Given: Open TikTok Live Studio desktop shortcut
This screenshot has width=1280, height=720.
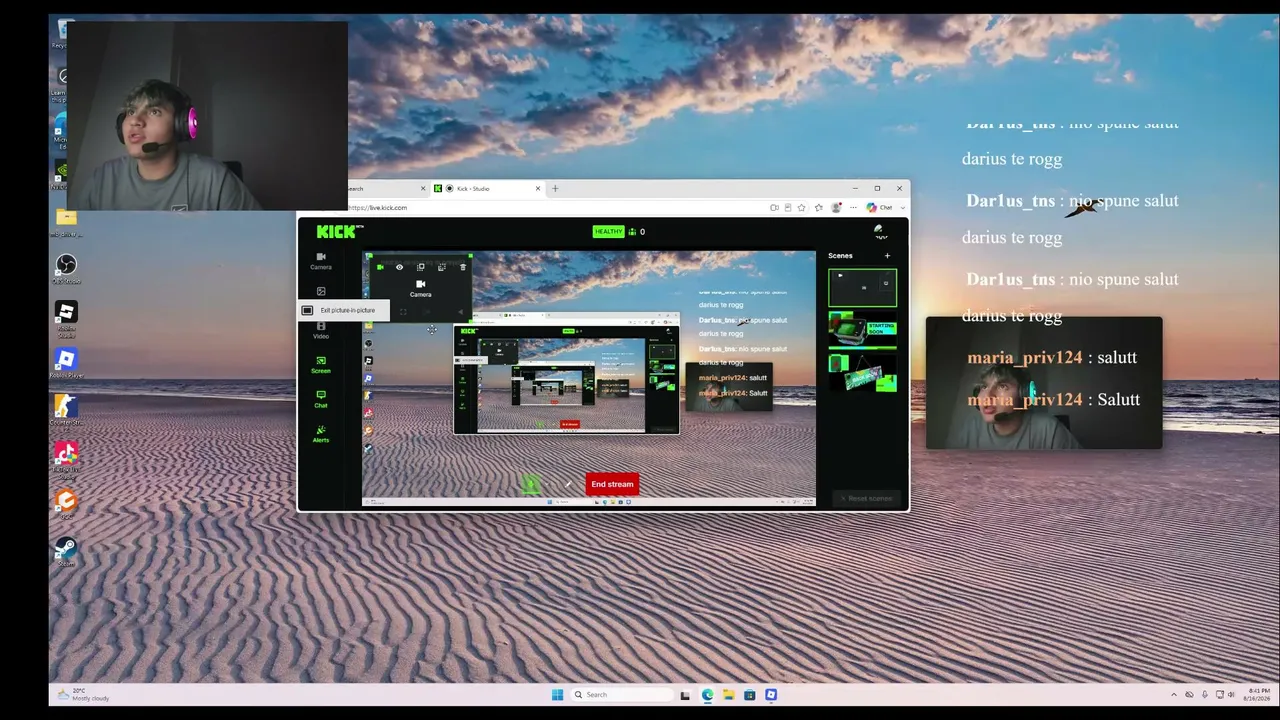Looking at the screenshot, I should 66,459.
